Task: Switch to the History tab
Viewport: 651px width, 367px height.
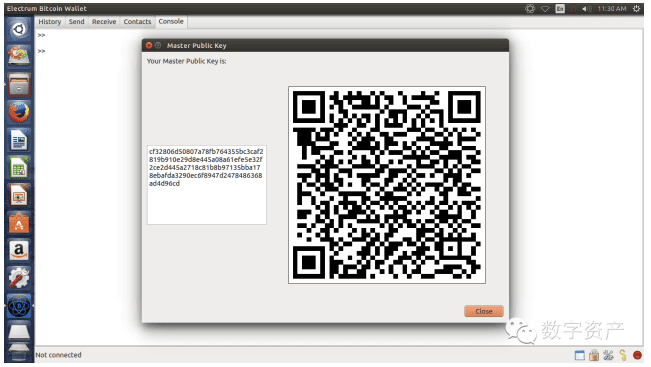Action: click(50, 22)
